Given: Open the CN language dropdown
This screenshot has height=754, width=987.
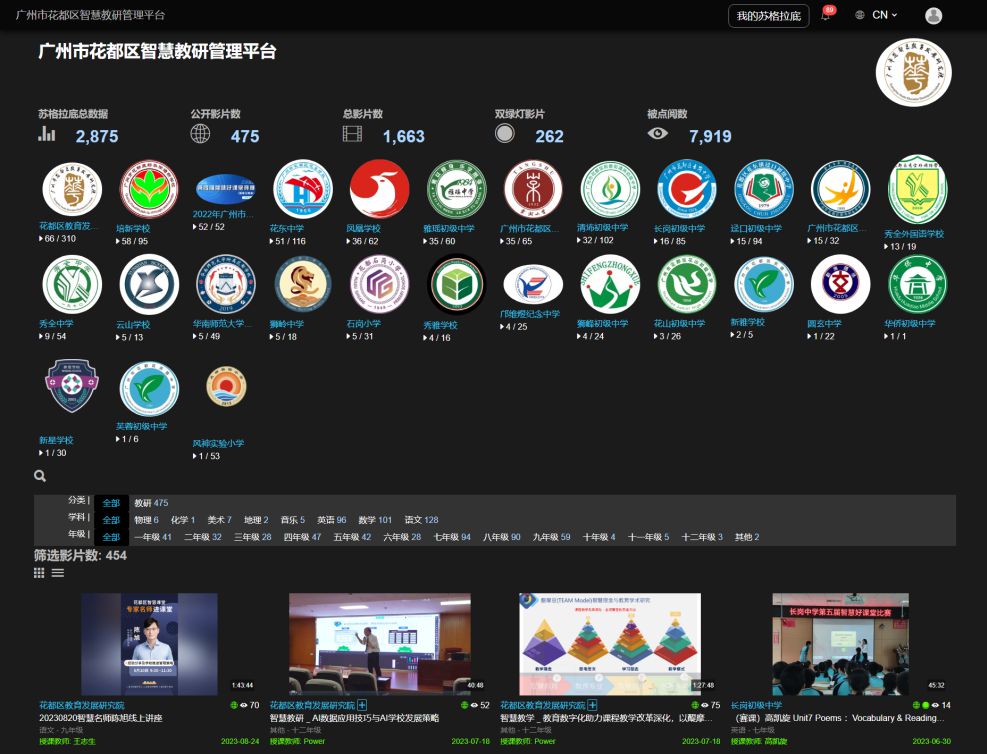Looking at the screenshot, I should pos(877,15).
